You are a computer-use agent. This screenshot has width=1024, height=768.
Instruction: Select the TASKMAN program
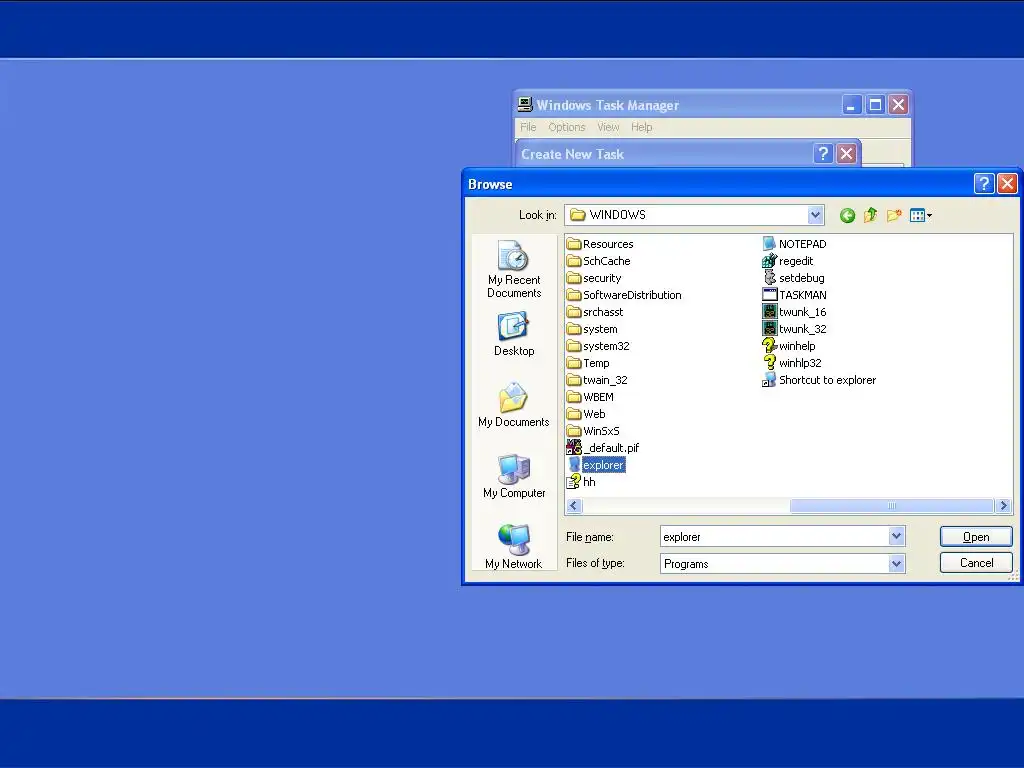[x=794, y=295]
